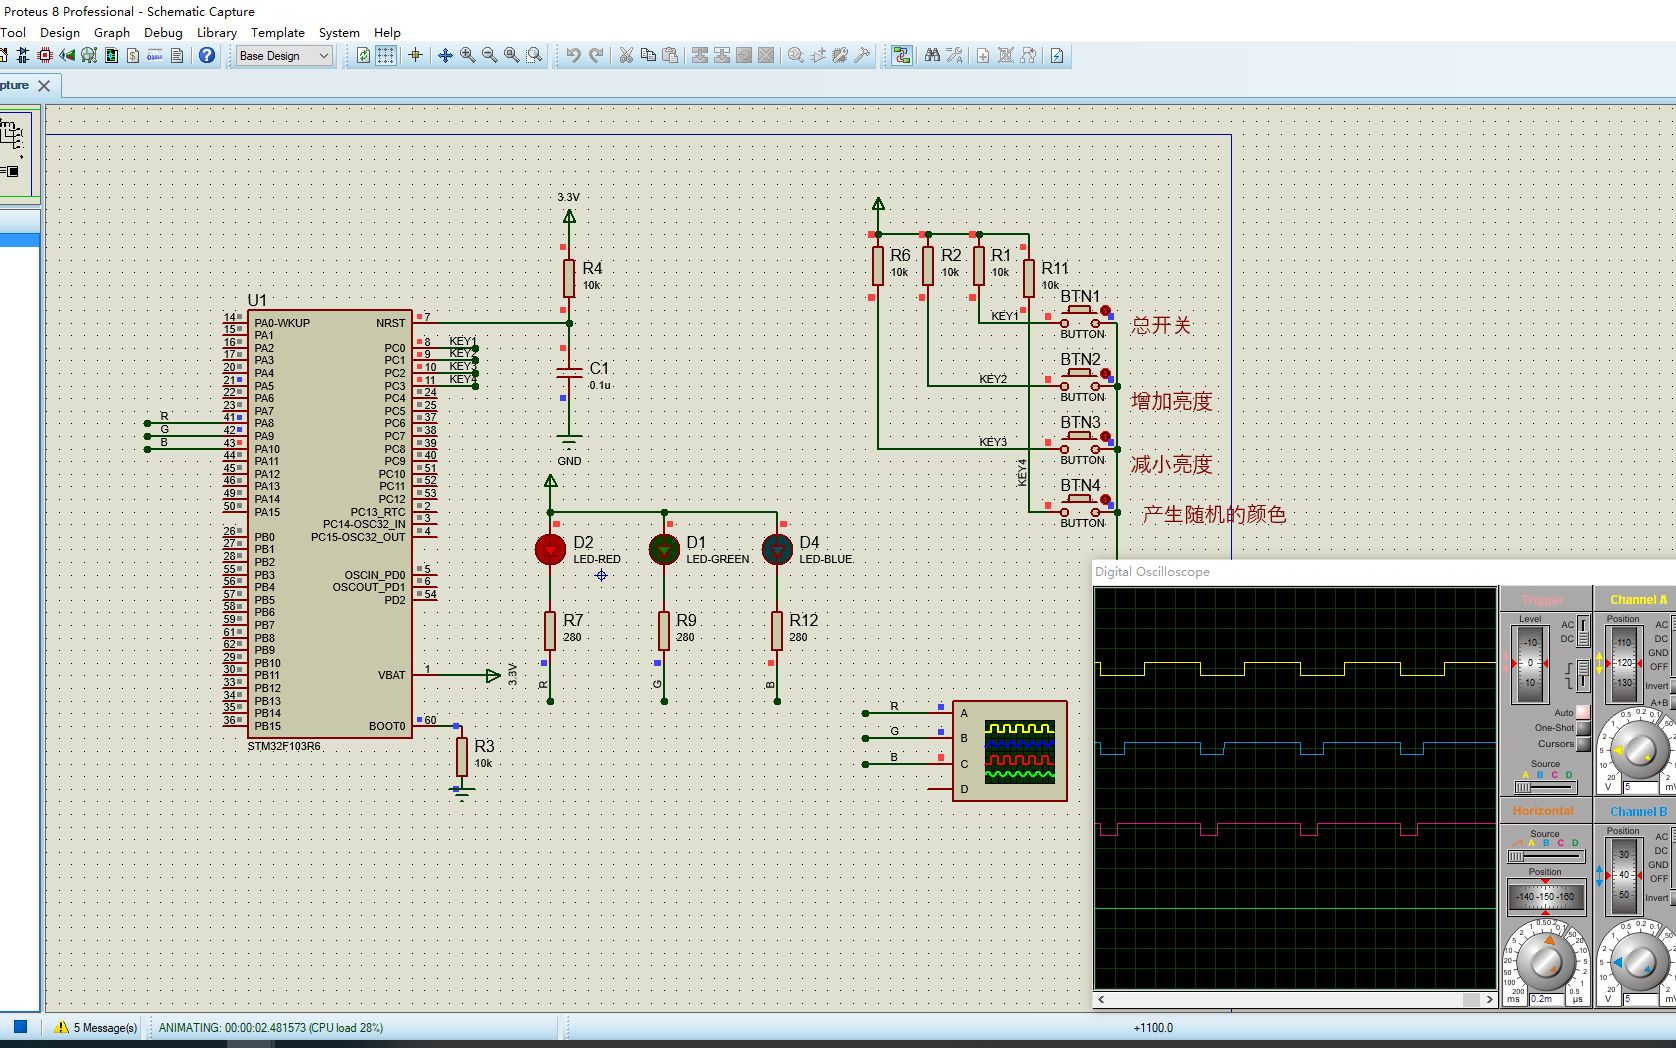Toggle oscilloscope trigger Auto button
The image size is (1676, 1048).
(1583, 712)
